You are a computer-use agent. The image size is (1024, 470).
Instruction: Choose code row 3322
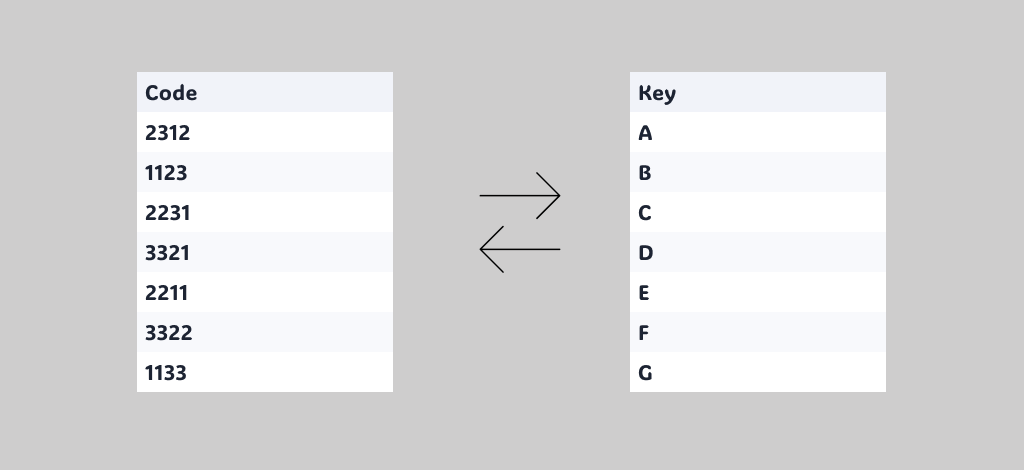click(264, 332)
